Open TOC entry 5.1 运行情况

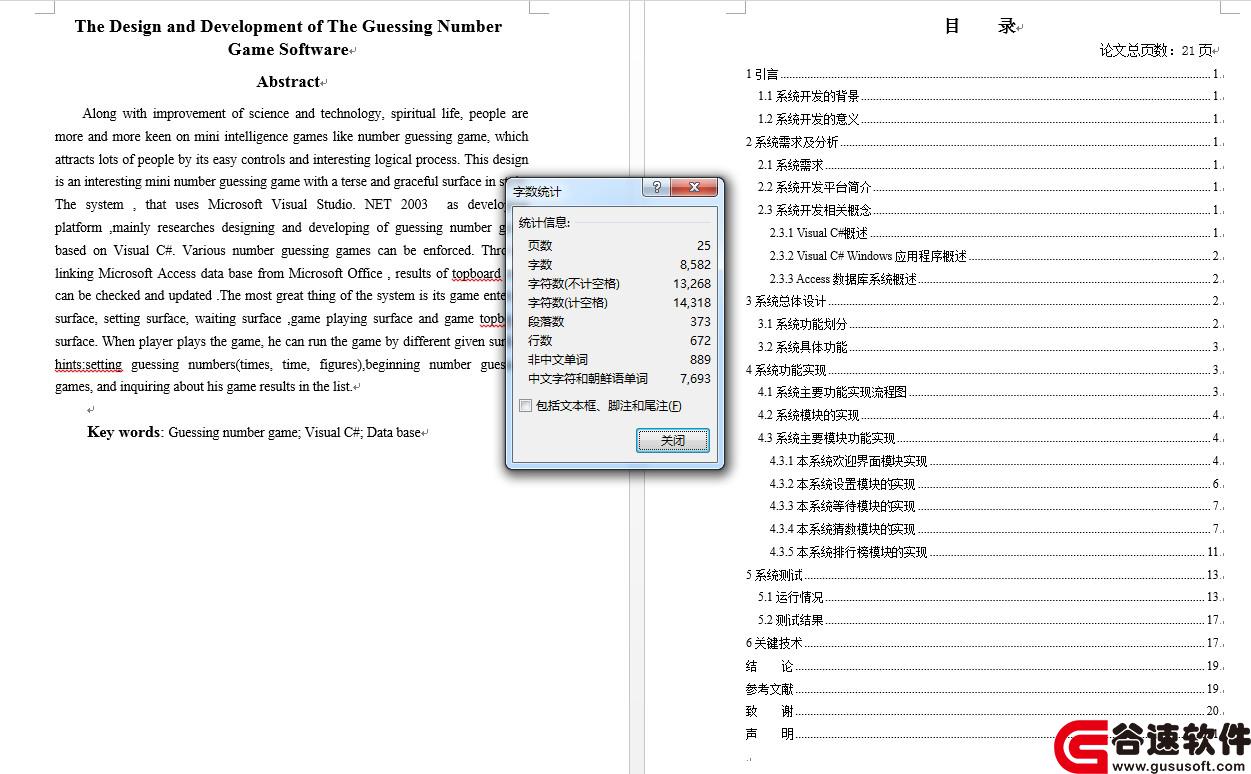click(989, 597)
